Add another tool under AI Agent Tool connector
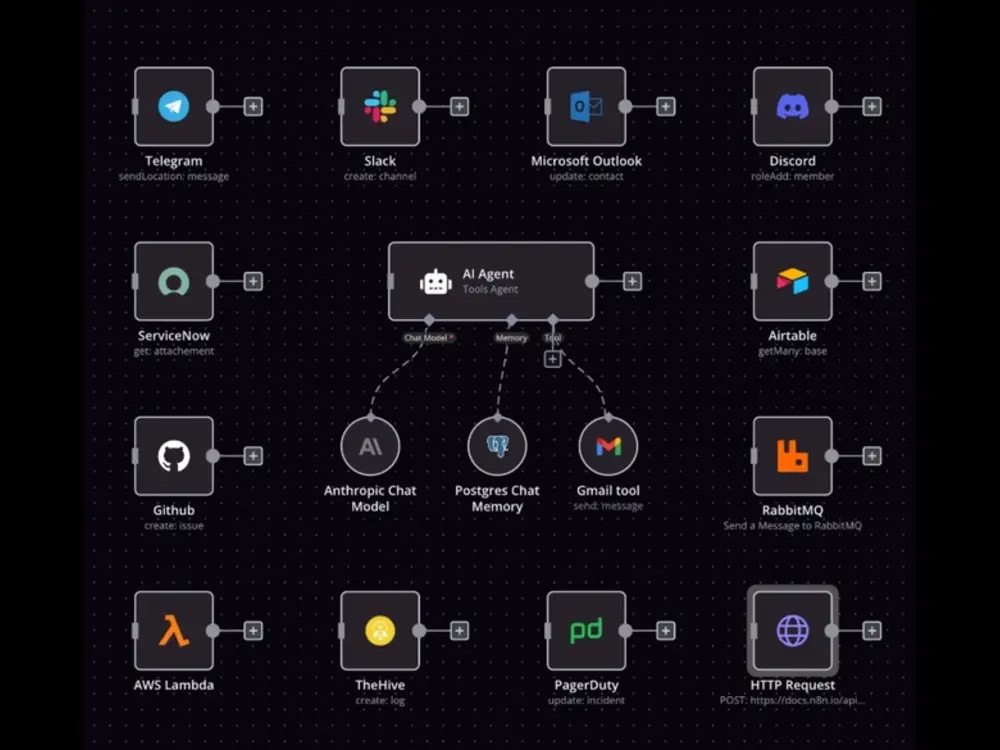 point(553,359)
